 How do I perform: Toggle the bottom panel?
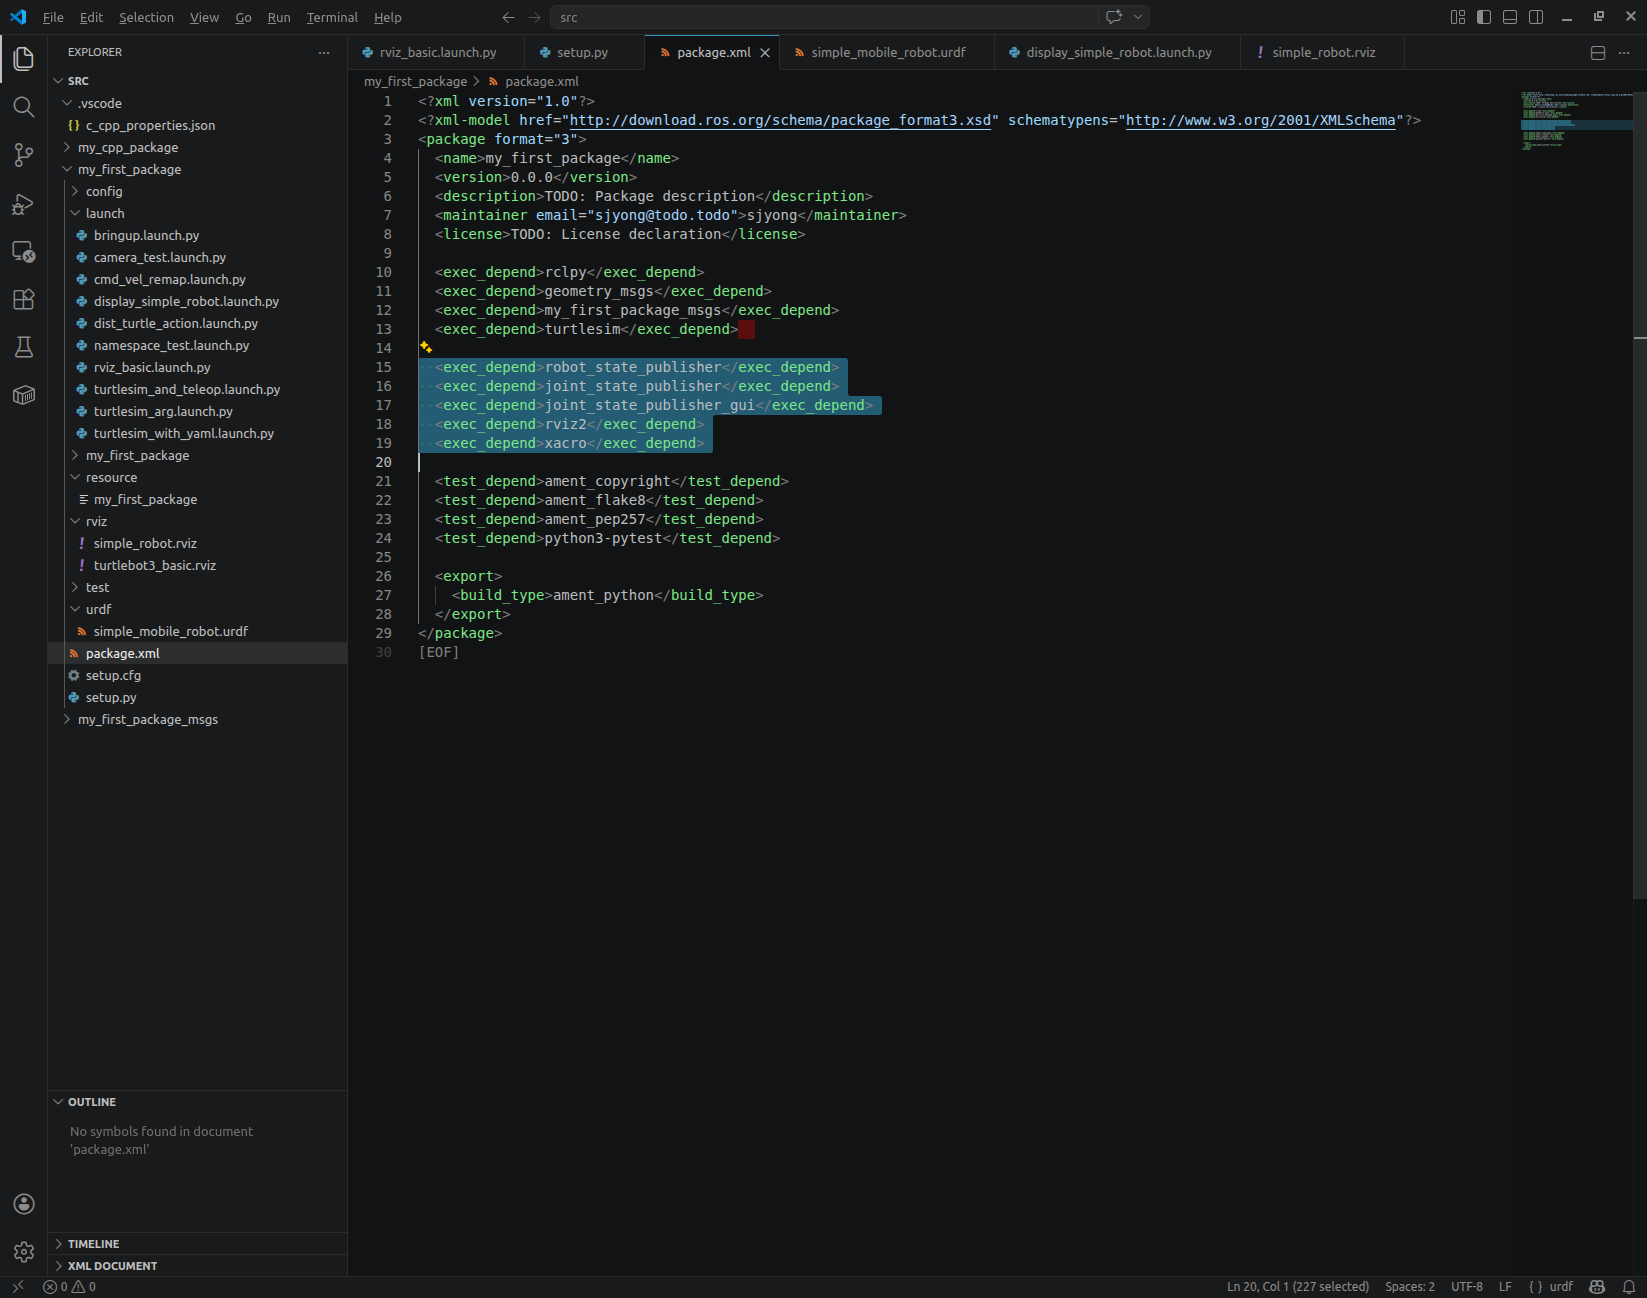[x=1510, y=17]
